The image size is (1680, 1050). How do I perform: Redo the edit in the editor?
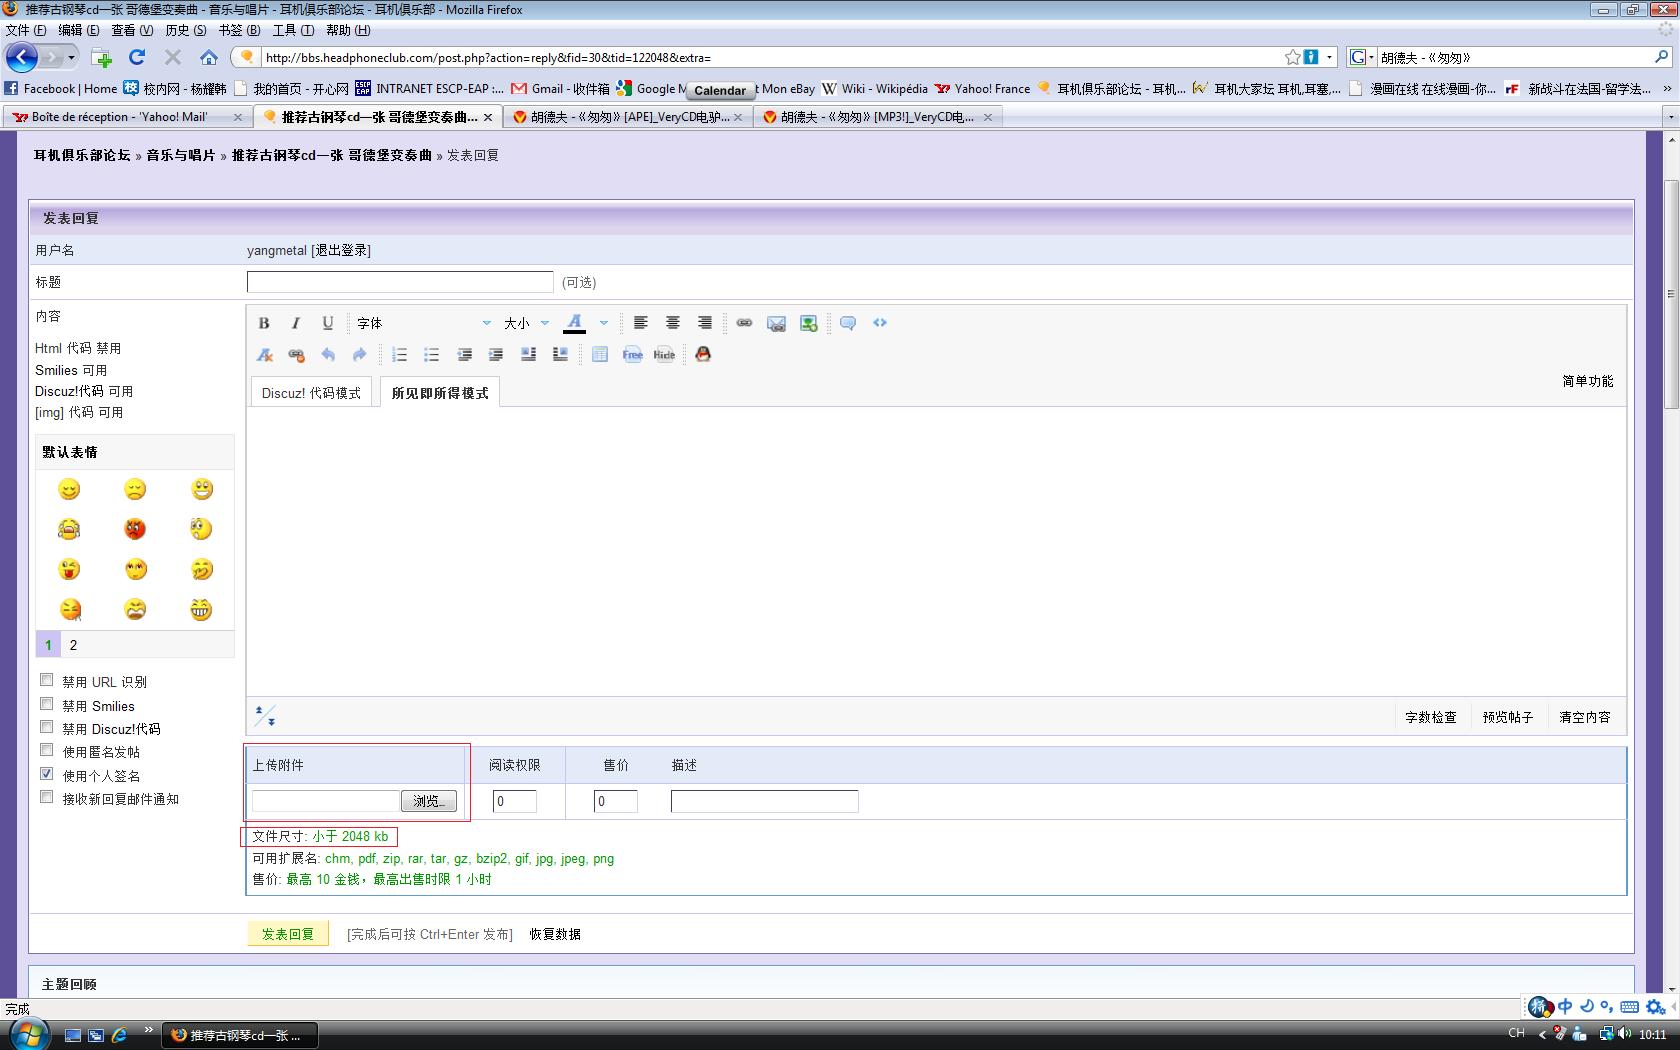(x=360, y=355)
